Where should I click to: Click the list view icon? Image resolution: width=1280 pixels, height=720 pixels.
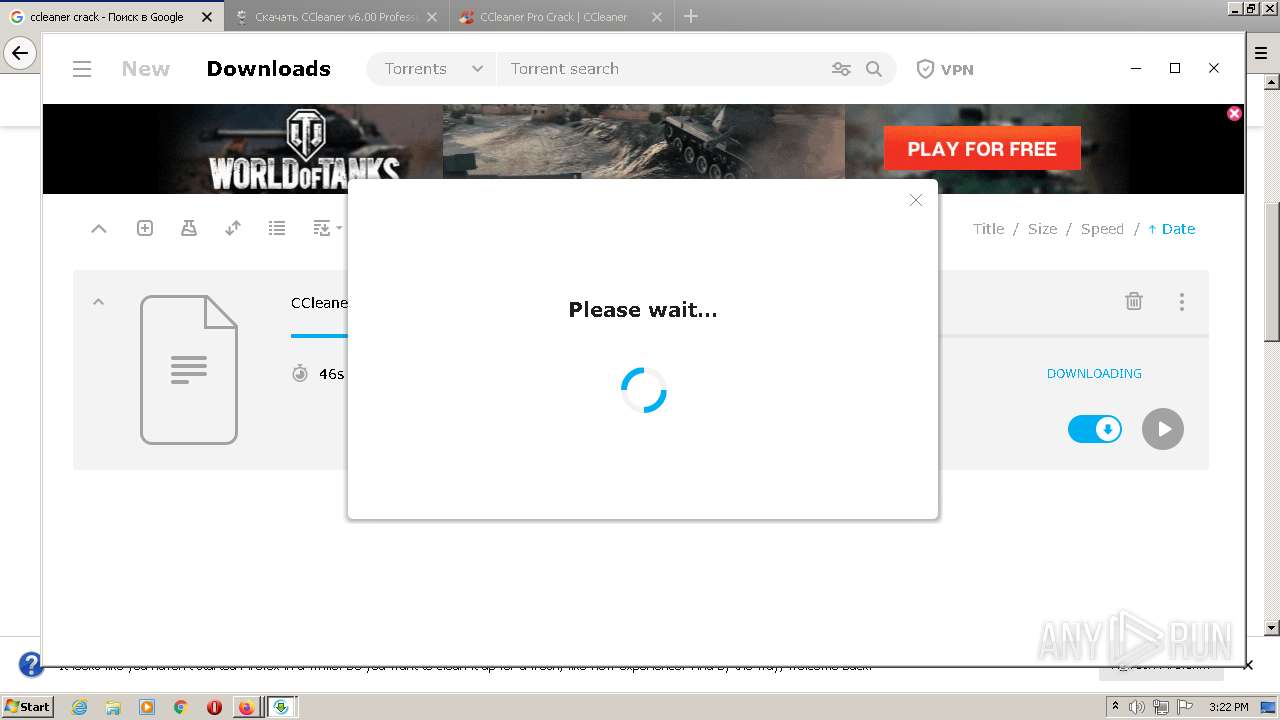tap(277, 228)
